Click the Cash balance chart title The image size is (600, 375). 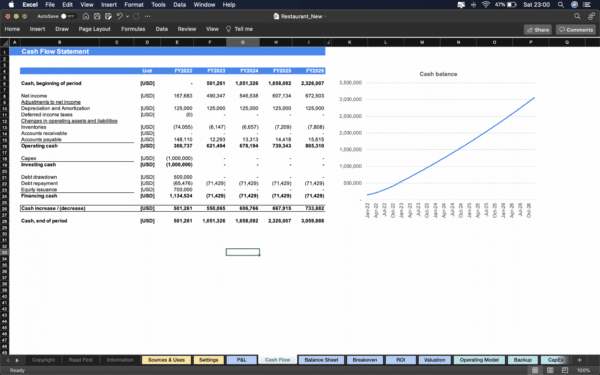point(438,74)
